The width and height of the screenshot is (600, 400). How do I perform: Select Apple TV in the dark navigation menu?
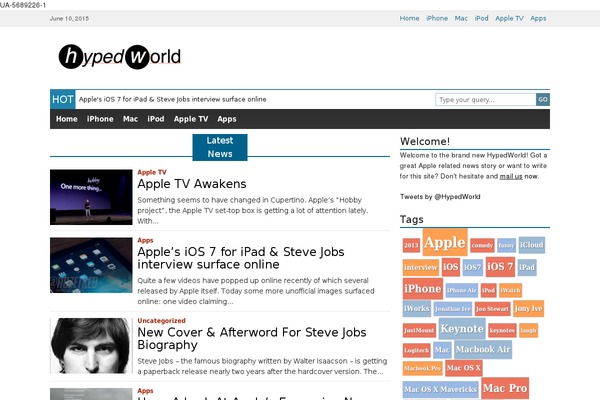[x=191, y=119]
